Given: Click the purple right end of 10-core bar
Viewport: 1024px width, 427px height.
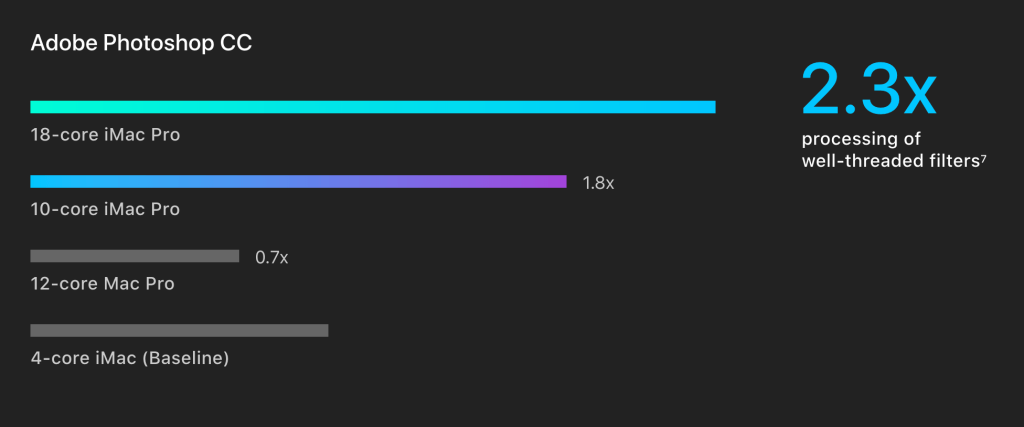Looking at the screenshot, I should click(557, 182).
